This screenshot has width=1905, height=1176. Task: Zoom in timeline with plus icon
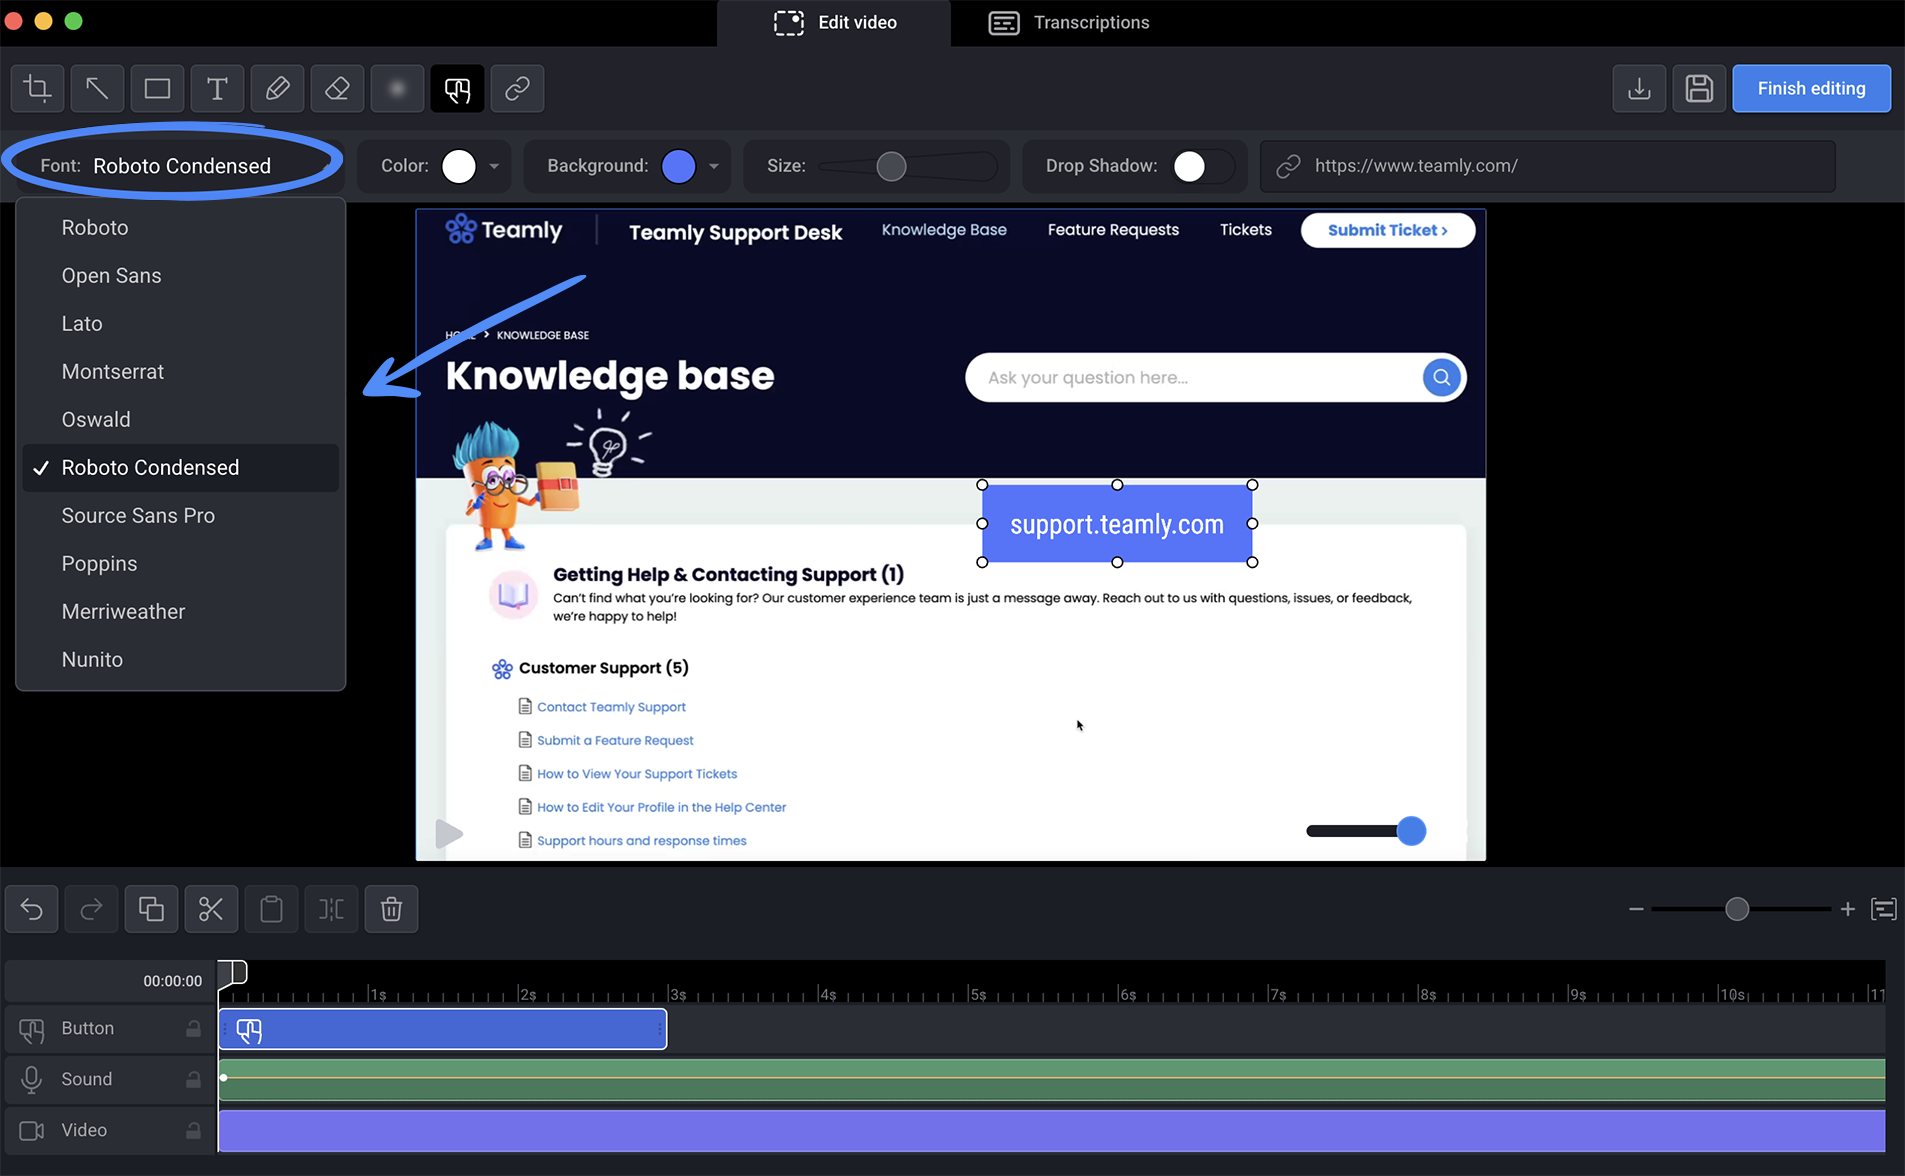[x=1848, y=909]
